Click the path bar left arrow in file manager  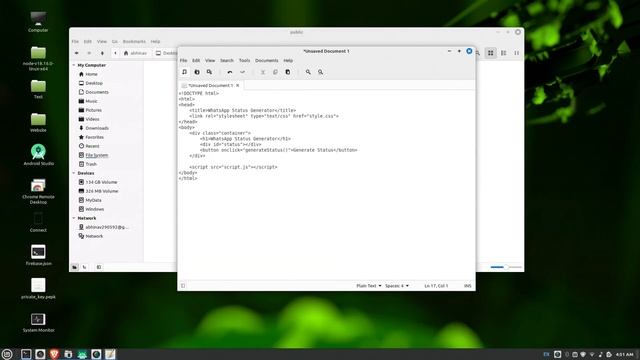pyautogui.click(x=115, y=53)
